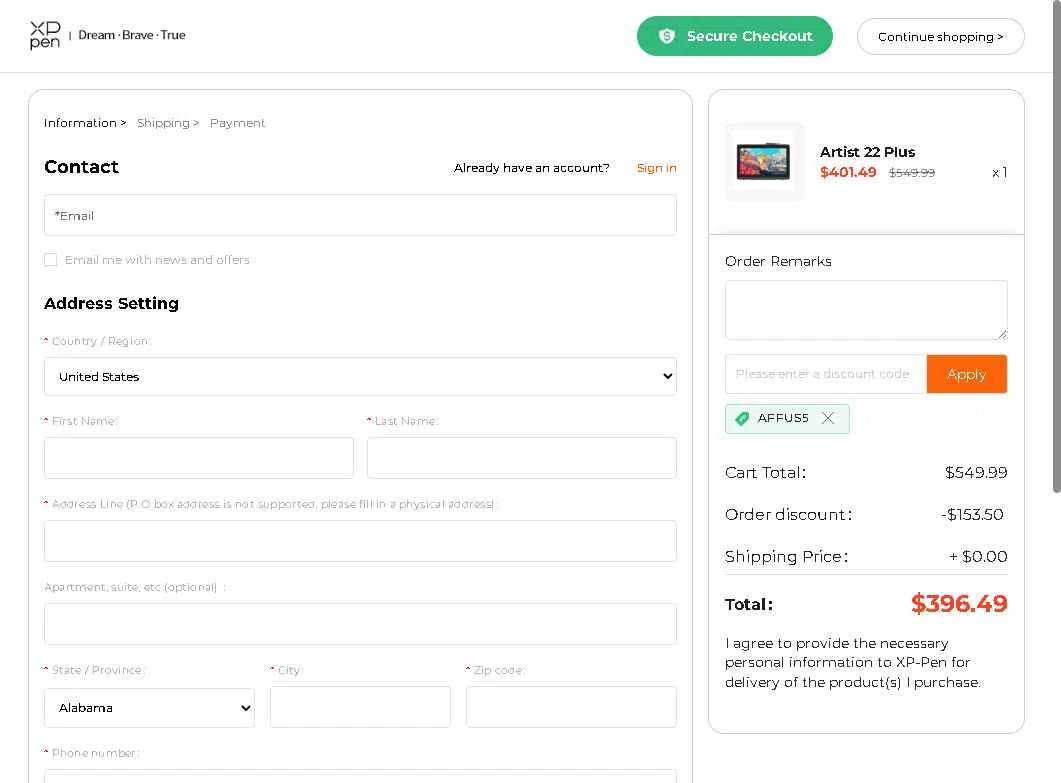
Task: Click the struck-through $549.99 price
Action: point(911,173)
